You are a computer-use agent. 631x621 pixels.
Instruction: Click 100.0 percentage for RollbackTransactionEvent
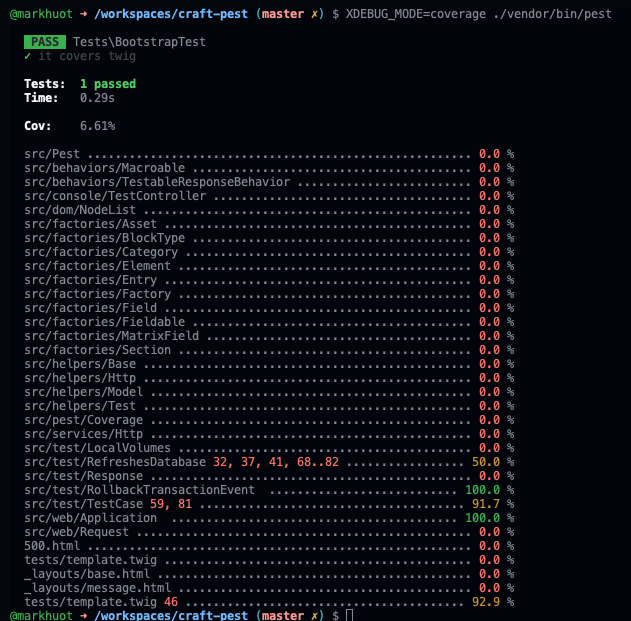coord(483,490)
